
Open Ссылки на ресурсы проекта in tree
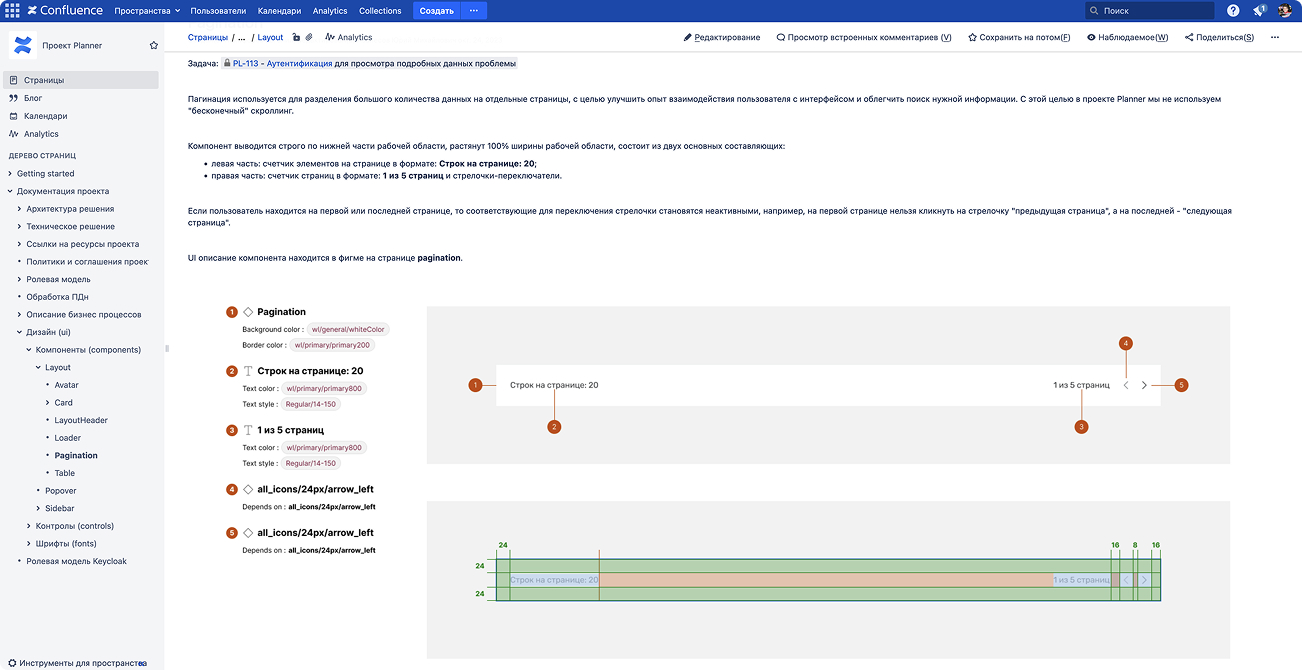pyautogui.click(x=83, y=244)
